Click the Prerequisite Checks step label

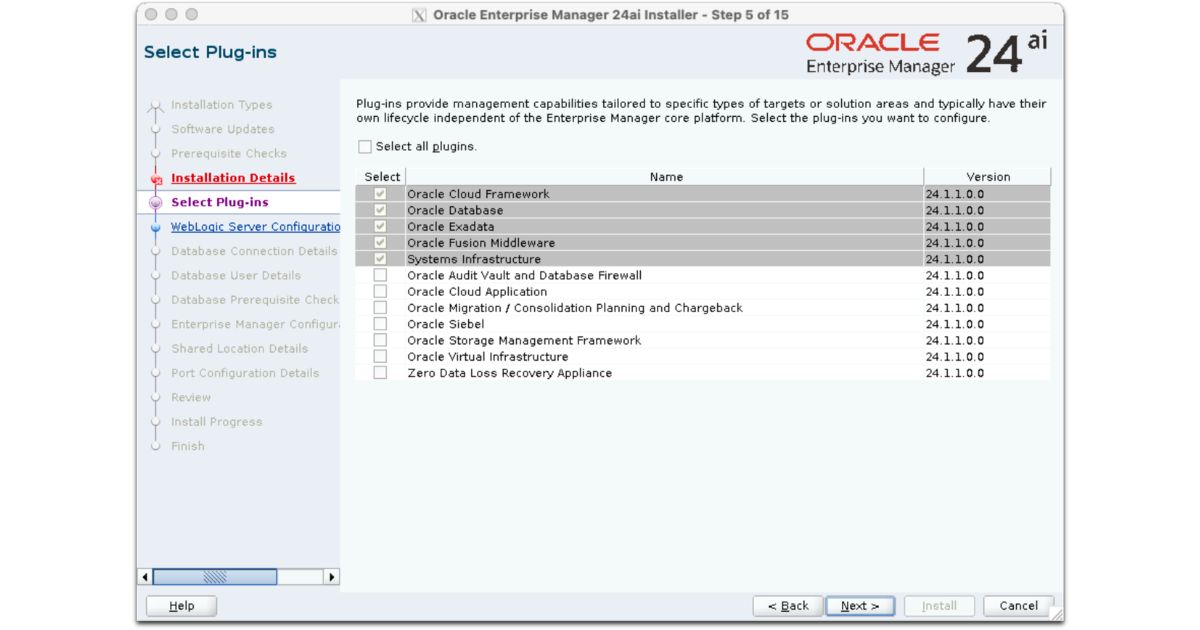point(229,154)
